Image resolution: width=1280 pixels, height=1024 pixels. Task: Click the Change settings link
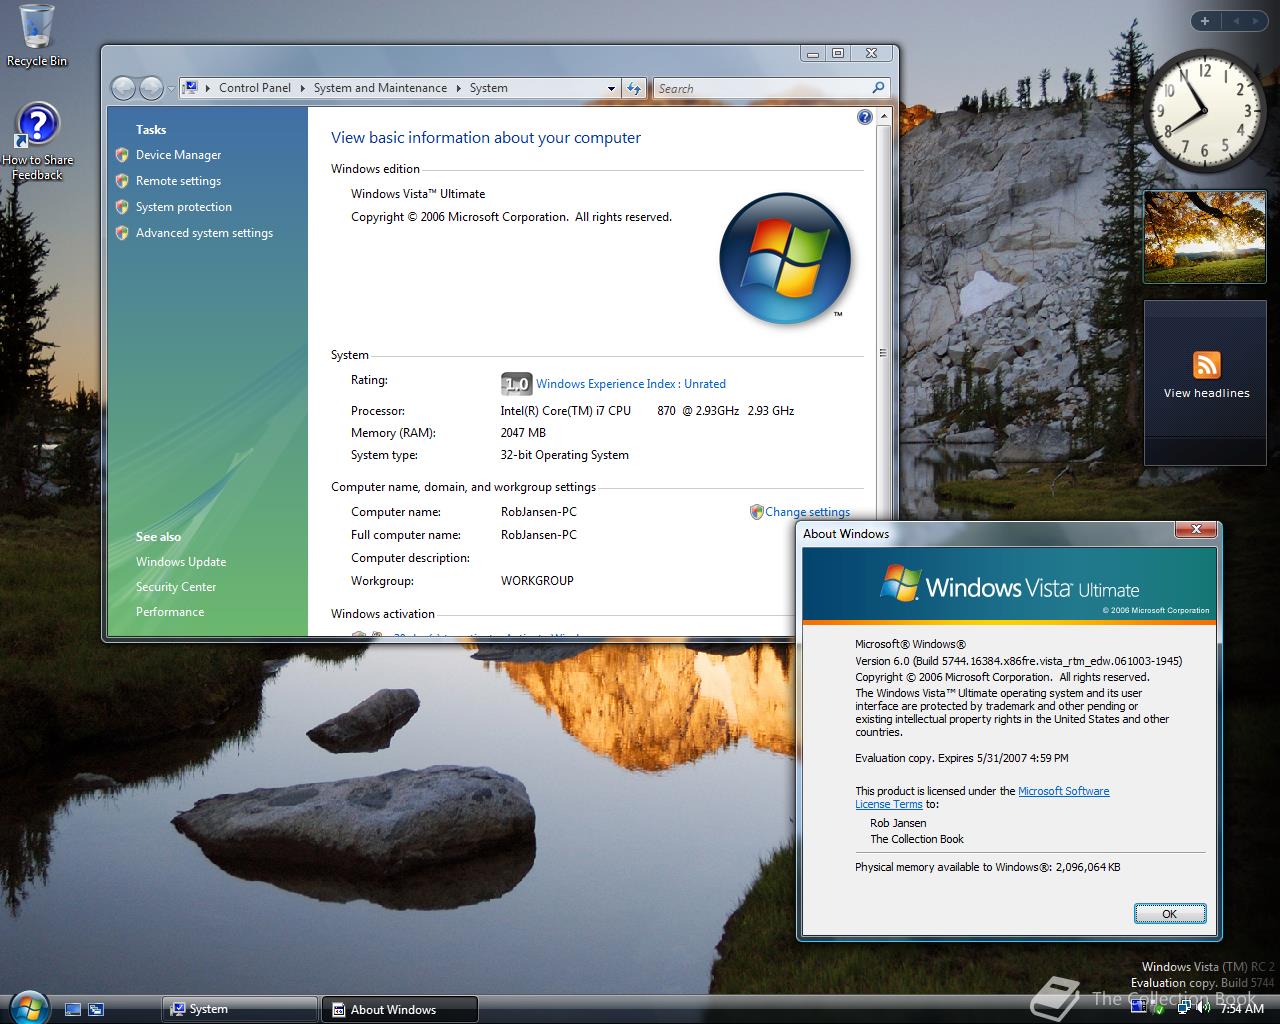tap(807, 512)
